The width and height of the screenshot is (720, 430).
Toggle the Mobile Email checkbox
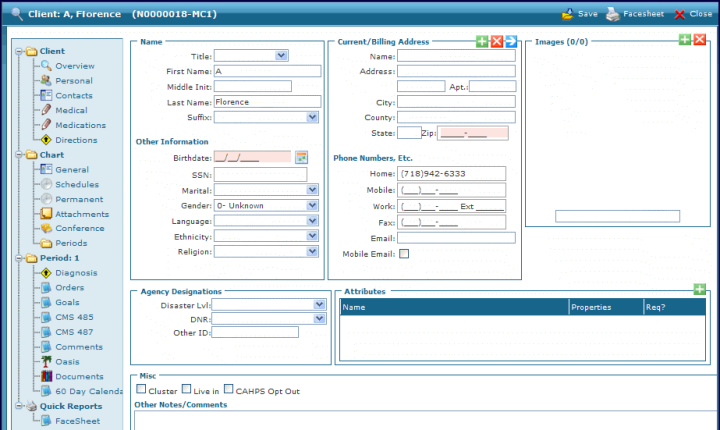pyautogui.click(x=404, y=254)
